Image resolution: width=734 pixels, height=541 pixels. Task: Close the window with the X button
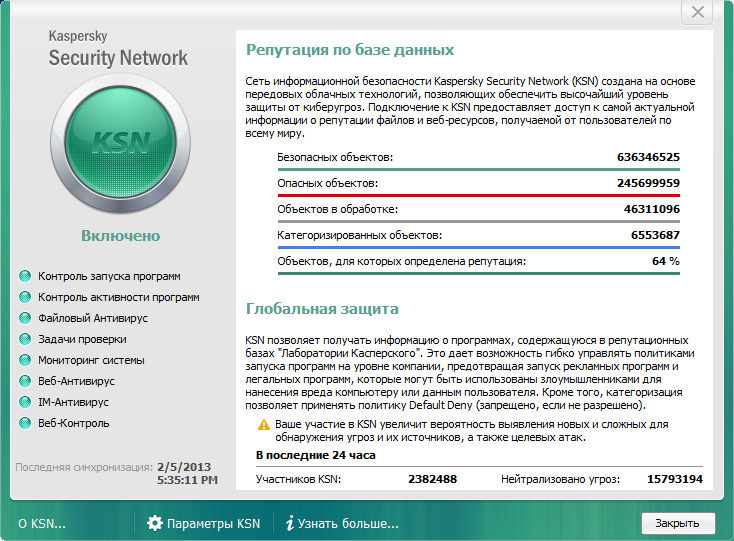click(697, 12)
